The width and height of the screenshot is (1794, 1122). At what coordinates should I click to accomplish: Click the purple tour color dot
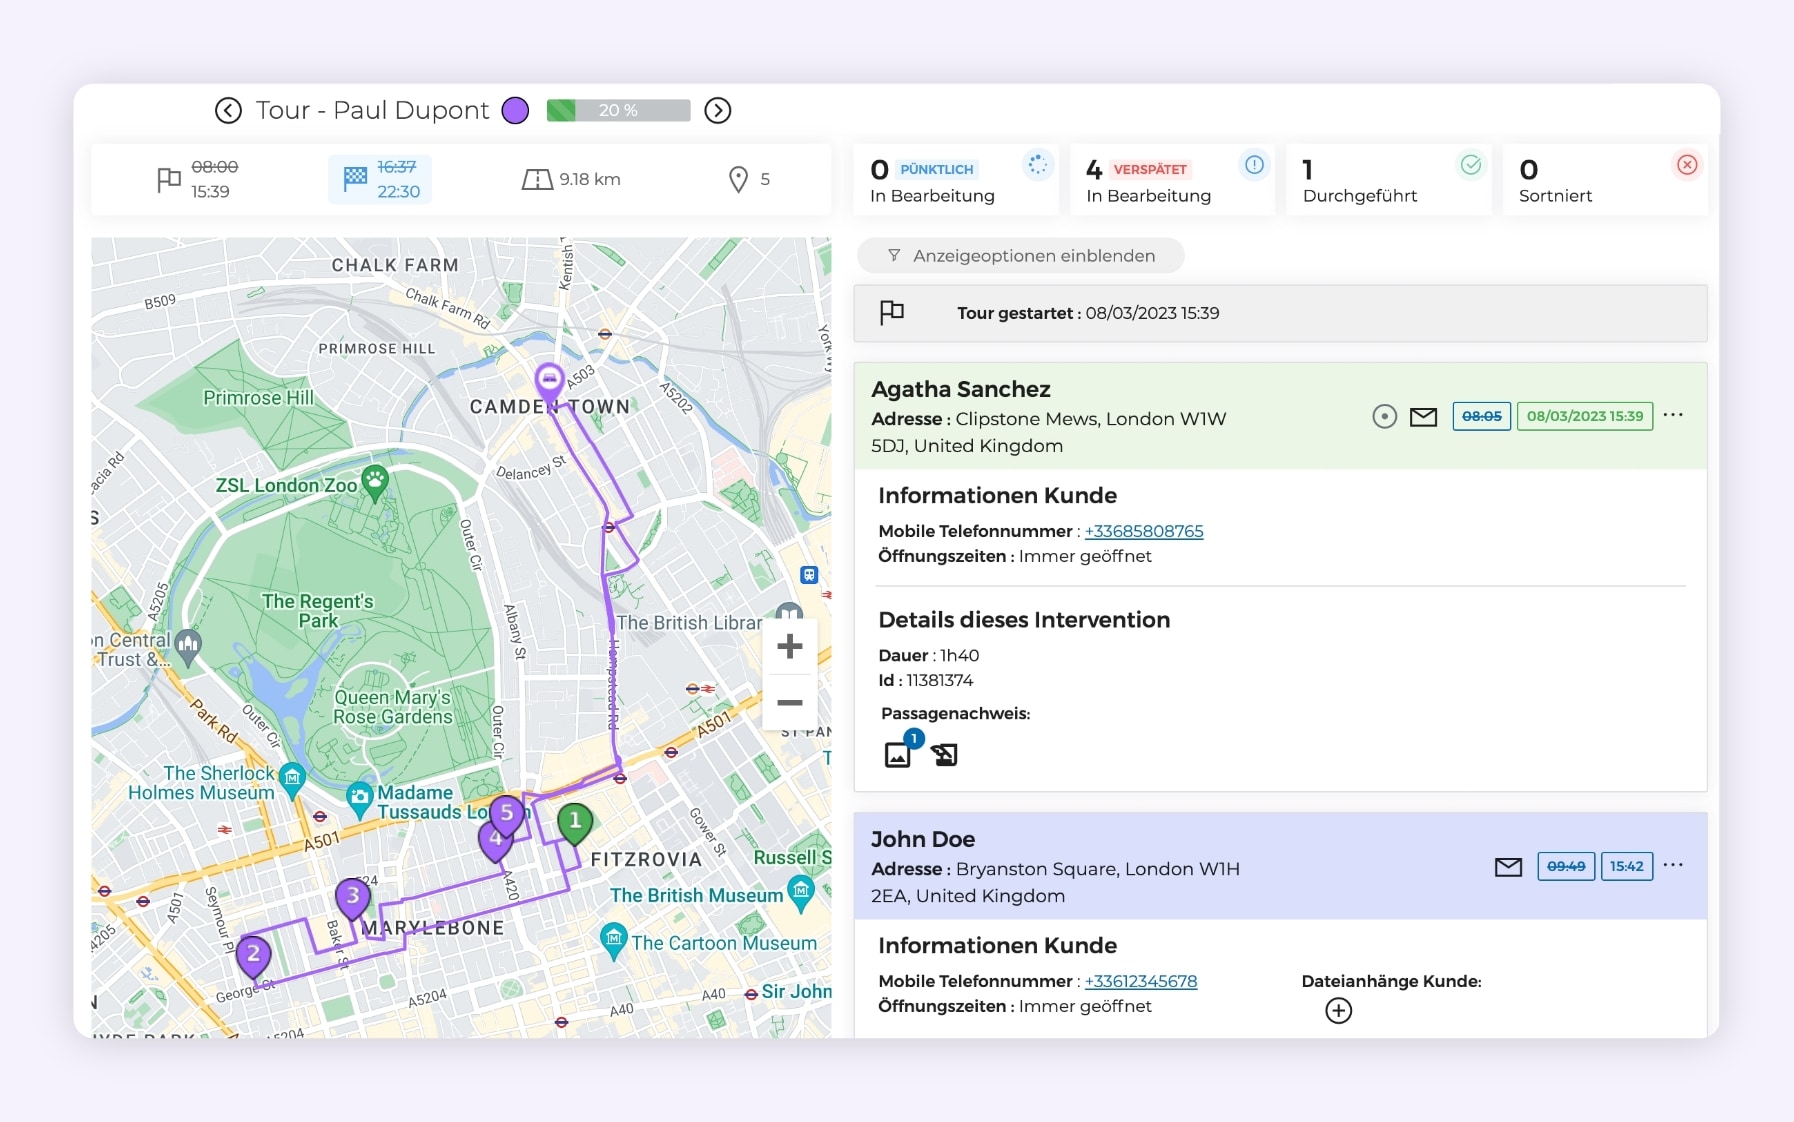[515, 111]
